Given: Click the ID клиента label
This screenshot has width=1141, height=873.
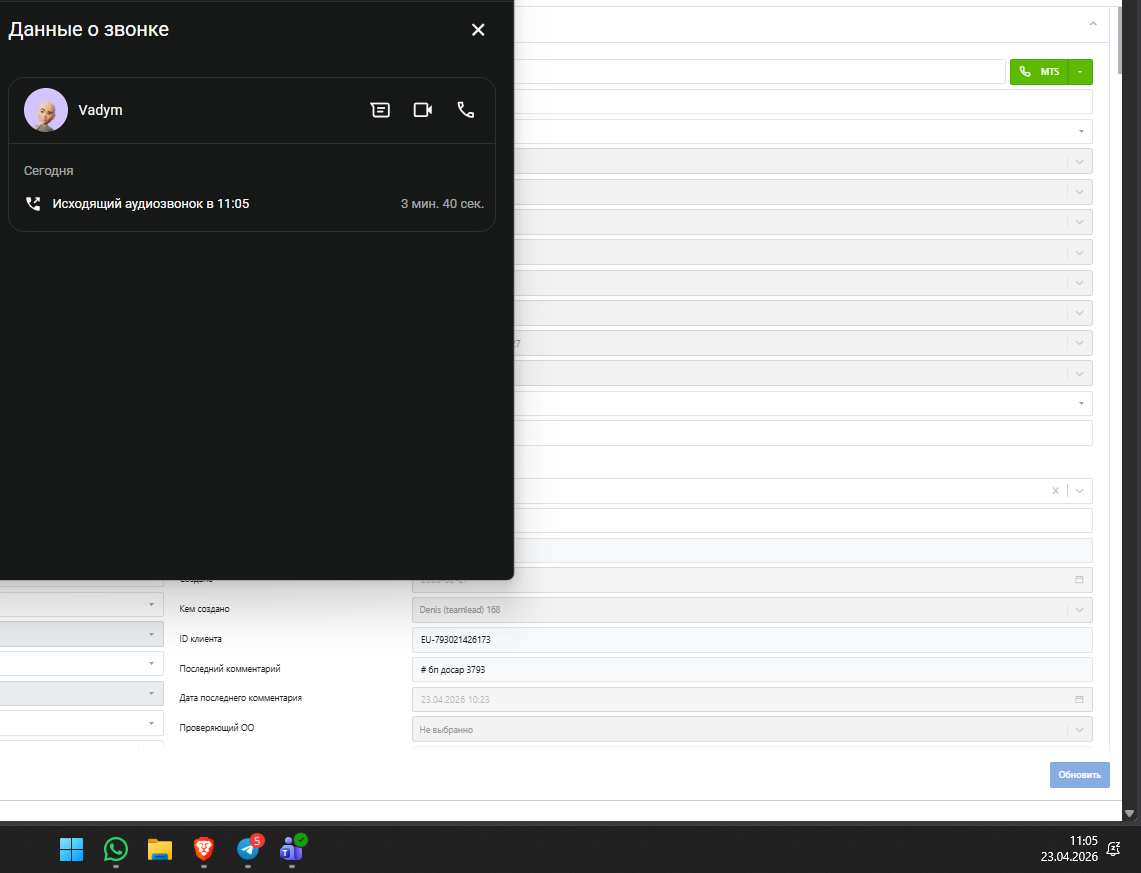Looking at the screenshot, I should point(200,639).
